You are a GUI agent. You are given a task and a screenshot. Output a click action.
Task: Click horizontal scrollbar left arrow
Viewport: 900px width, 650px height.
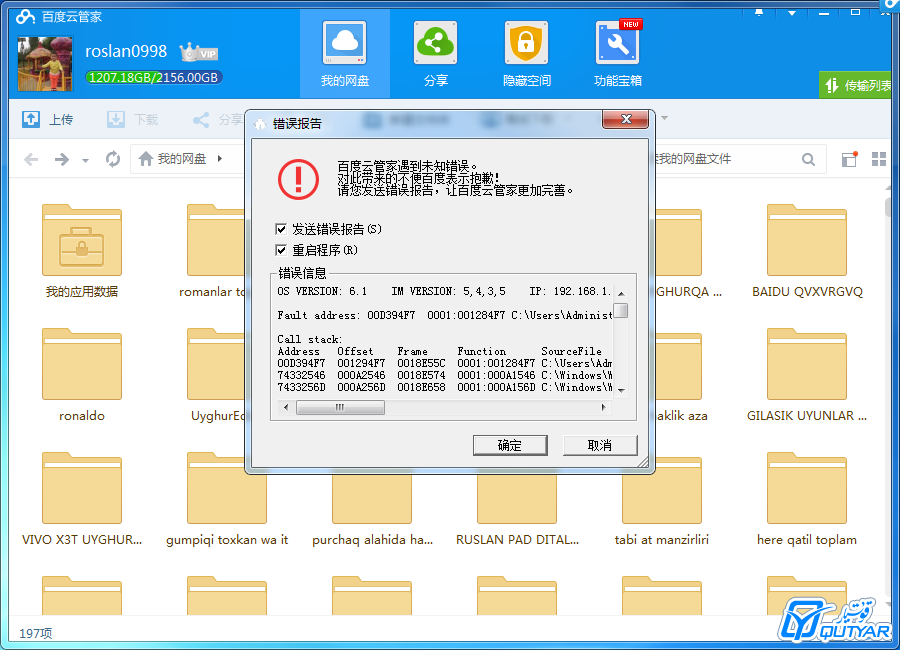point(286,407)
